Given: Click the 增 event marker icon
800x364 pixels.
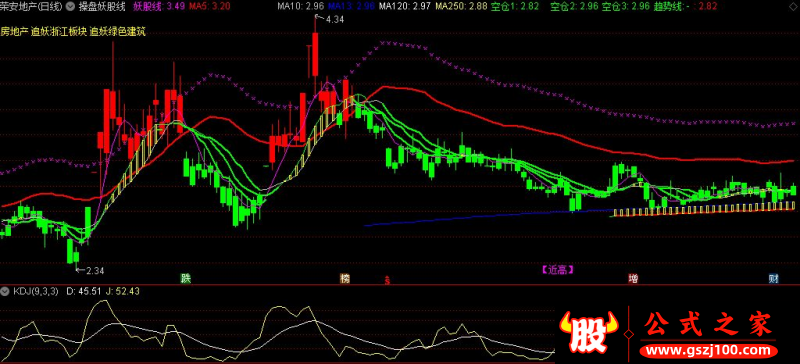Looking at the screenshot, I should click(x=633, y=279).
